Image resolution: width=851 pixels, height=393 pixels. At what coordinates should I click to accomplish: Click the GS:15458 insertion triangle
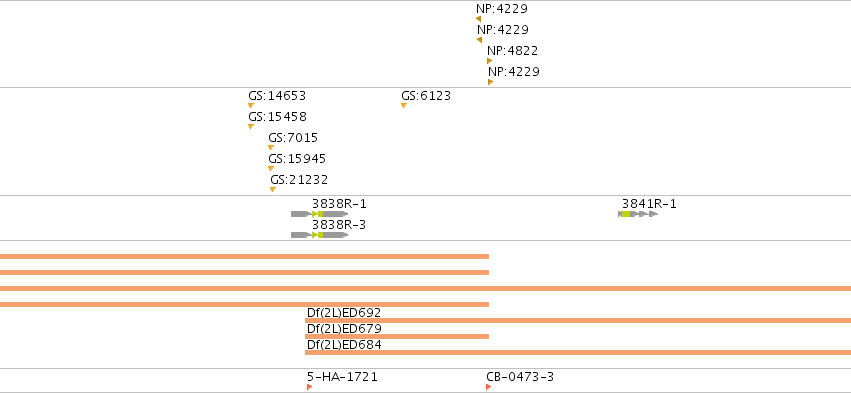(251, 126)
